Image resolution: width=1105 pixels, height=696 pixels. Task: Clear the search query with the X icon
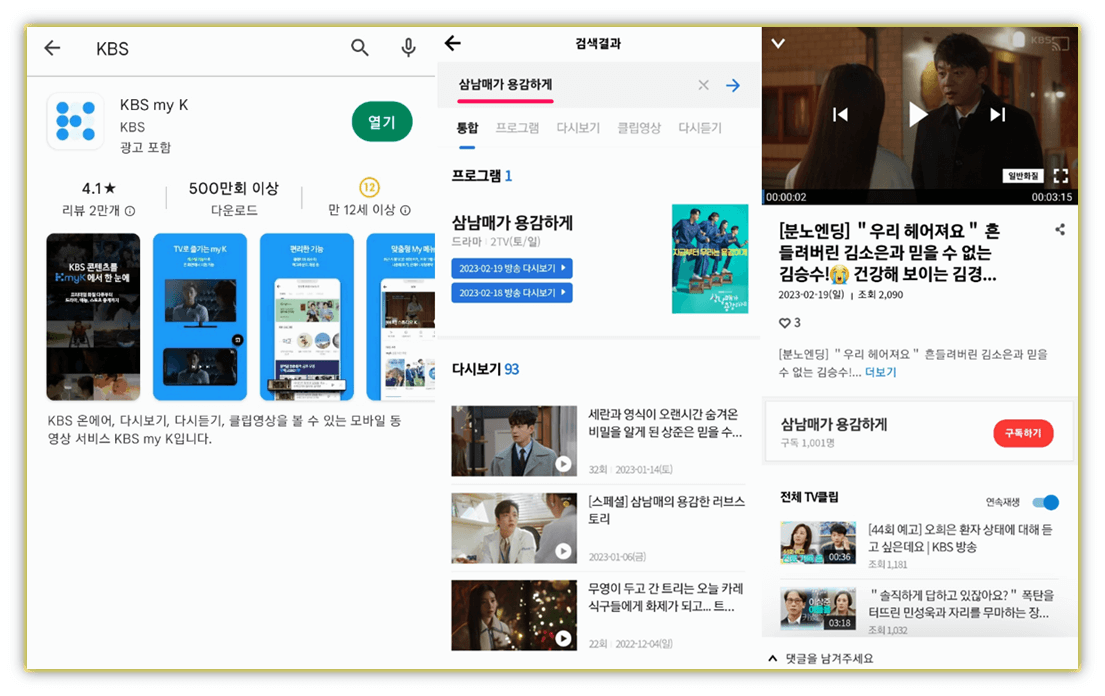[703, 85]
